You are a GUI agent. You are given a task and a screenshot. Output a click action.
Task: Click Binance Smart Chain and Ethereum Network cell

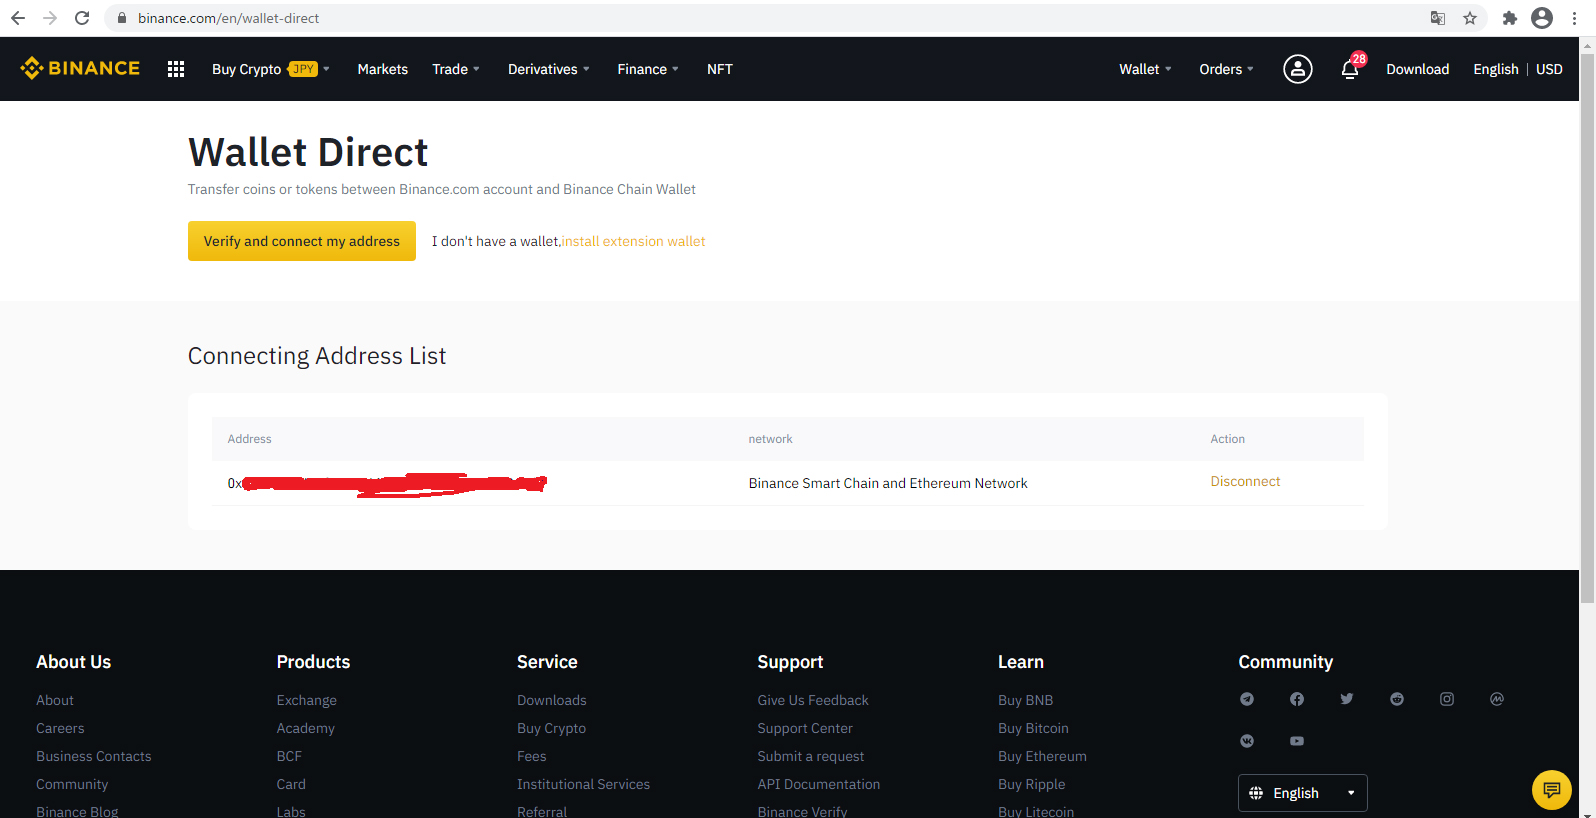tap(888, 483)
